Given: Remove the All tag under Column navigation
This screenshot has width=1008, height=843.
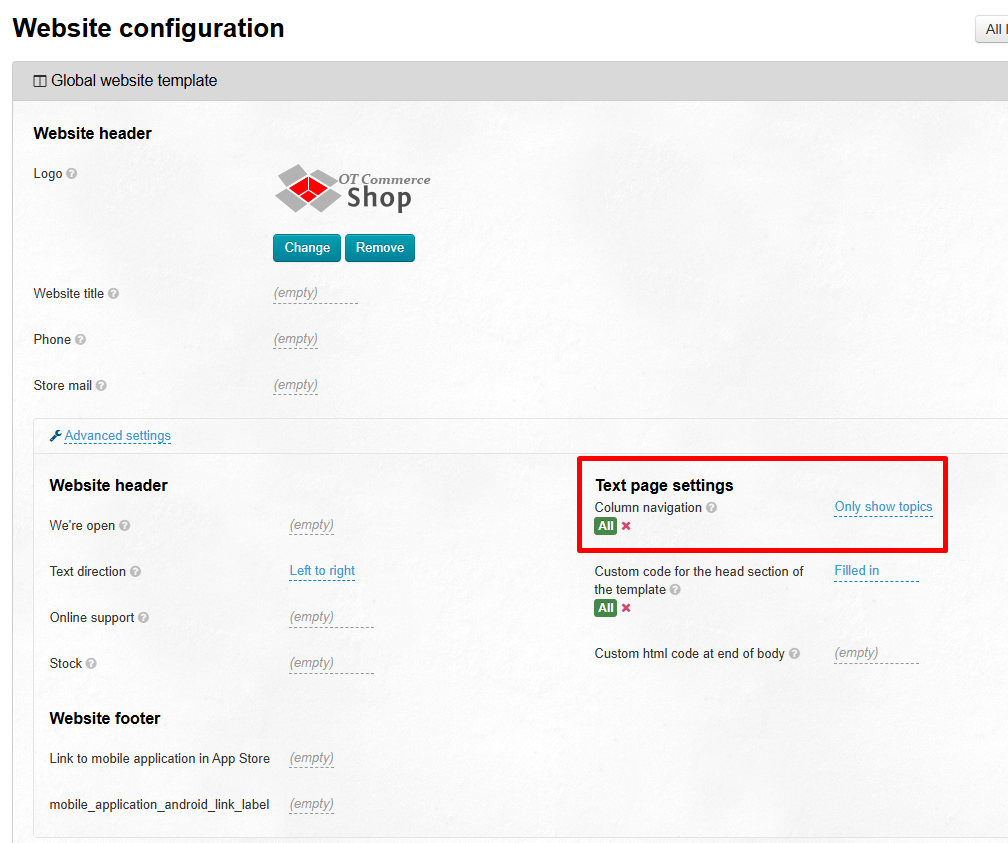Looking at the screenshot, I should [626, 526].
